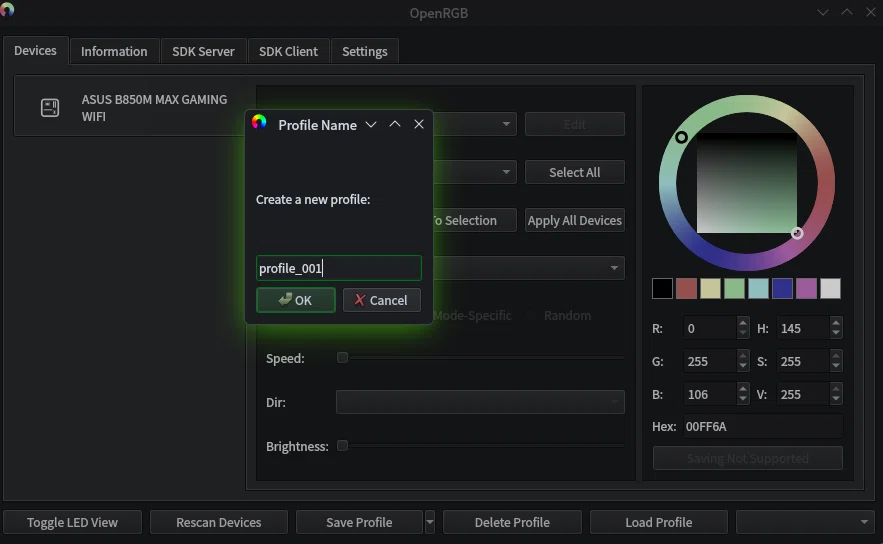This screenshot has height=544, width=883.
Task: Click the OpenRGB window maximize arrow
Action: tap(846, 12)
